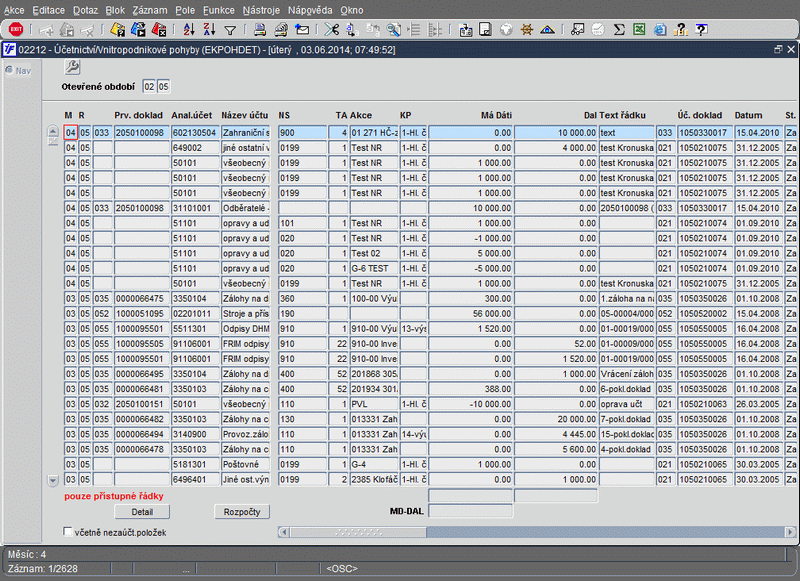
Task: Select the Nav radio button
Action: click(10, 70)
